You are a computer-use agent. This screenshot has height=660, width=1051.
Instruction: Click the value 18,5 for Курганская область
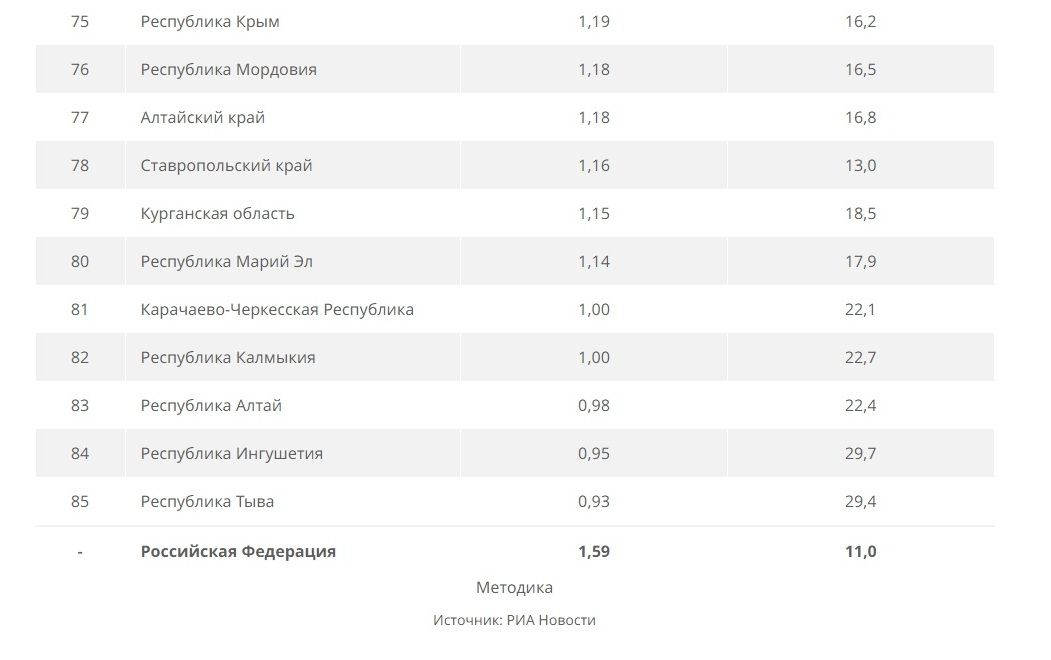861,214
